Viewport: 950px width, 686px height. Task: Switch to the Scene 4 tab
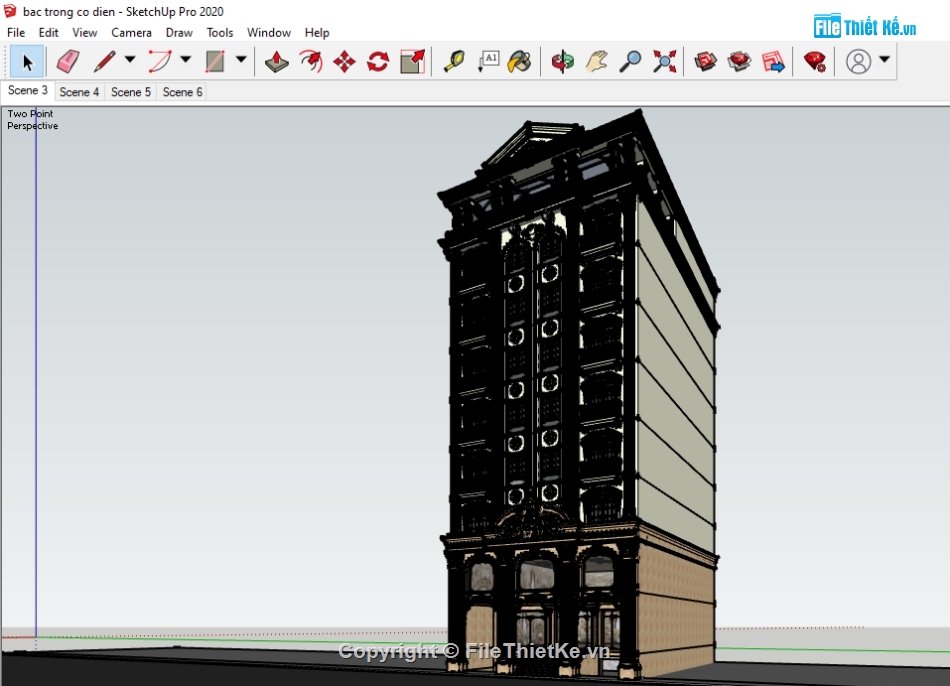pyautogui.click(x=79, y=92)
